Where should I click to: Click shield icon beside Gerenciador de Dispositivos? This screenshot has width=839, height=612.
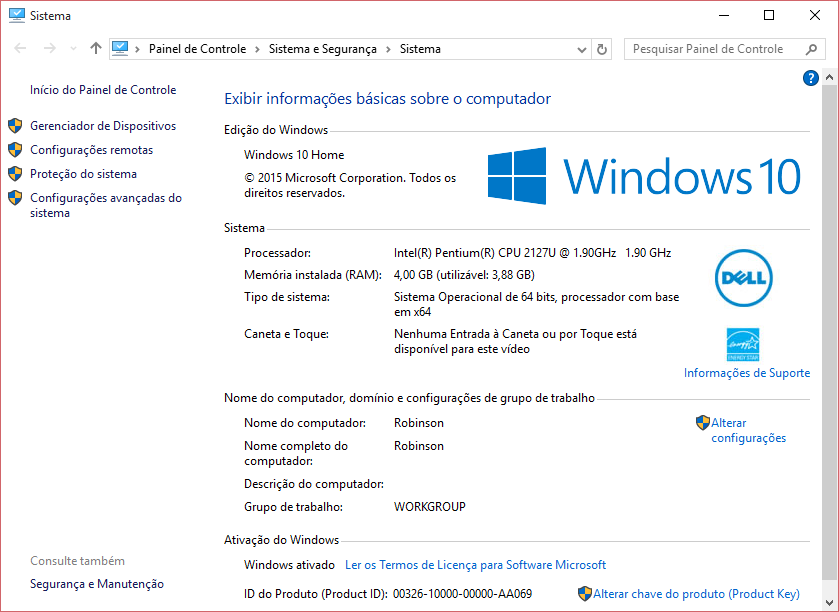point(15,126)
